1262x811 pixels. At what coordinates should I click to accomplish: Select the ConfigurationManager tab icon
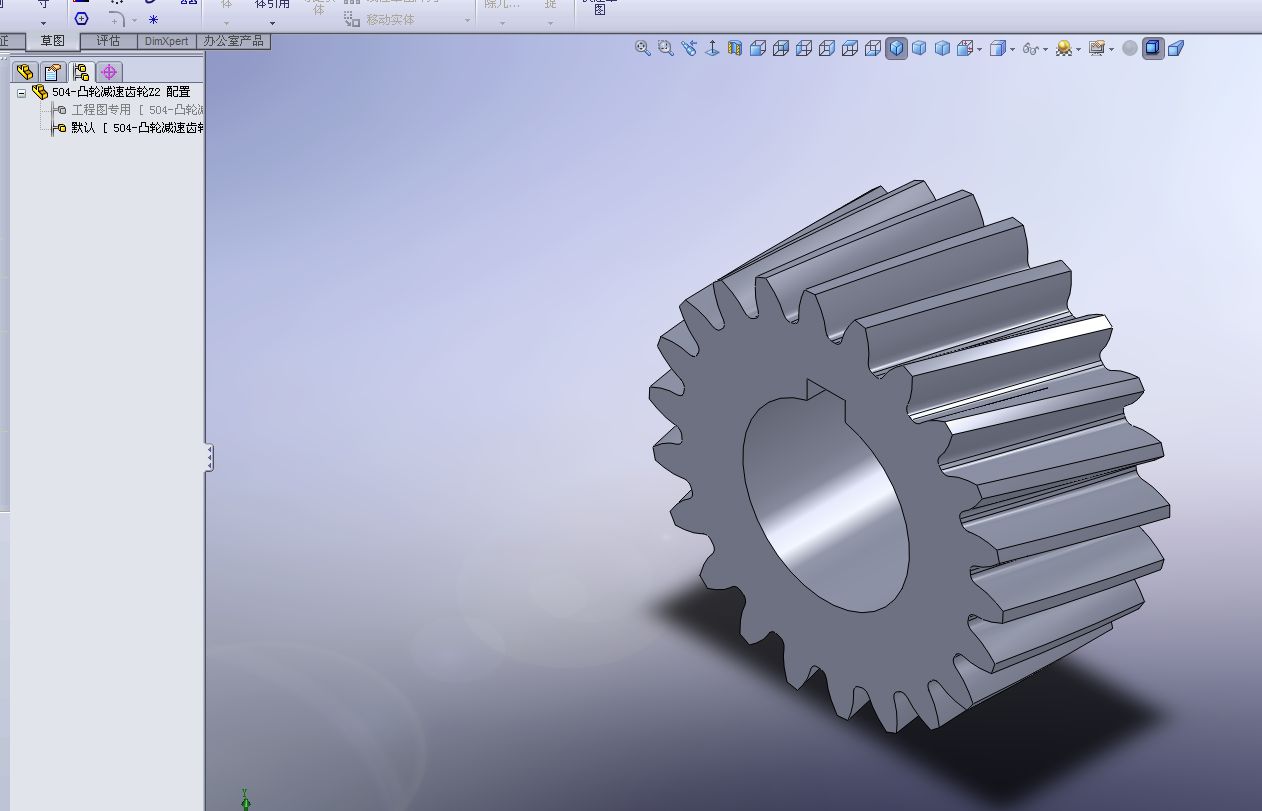click(x=81, y=72)
